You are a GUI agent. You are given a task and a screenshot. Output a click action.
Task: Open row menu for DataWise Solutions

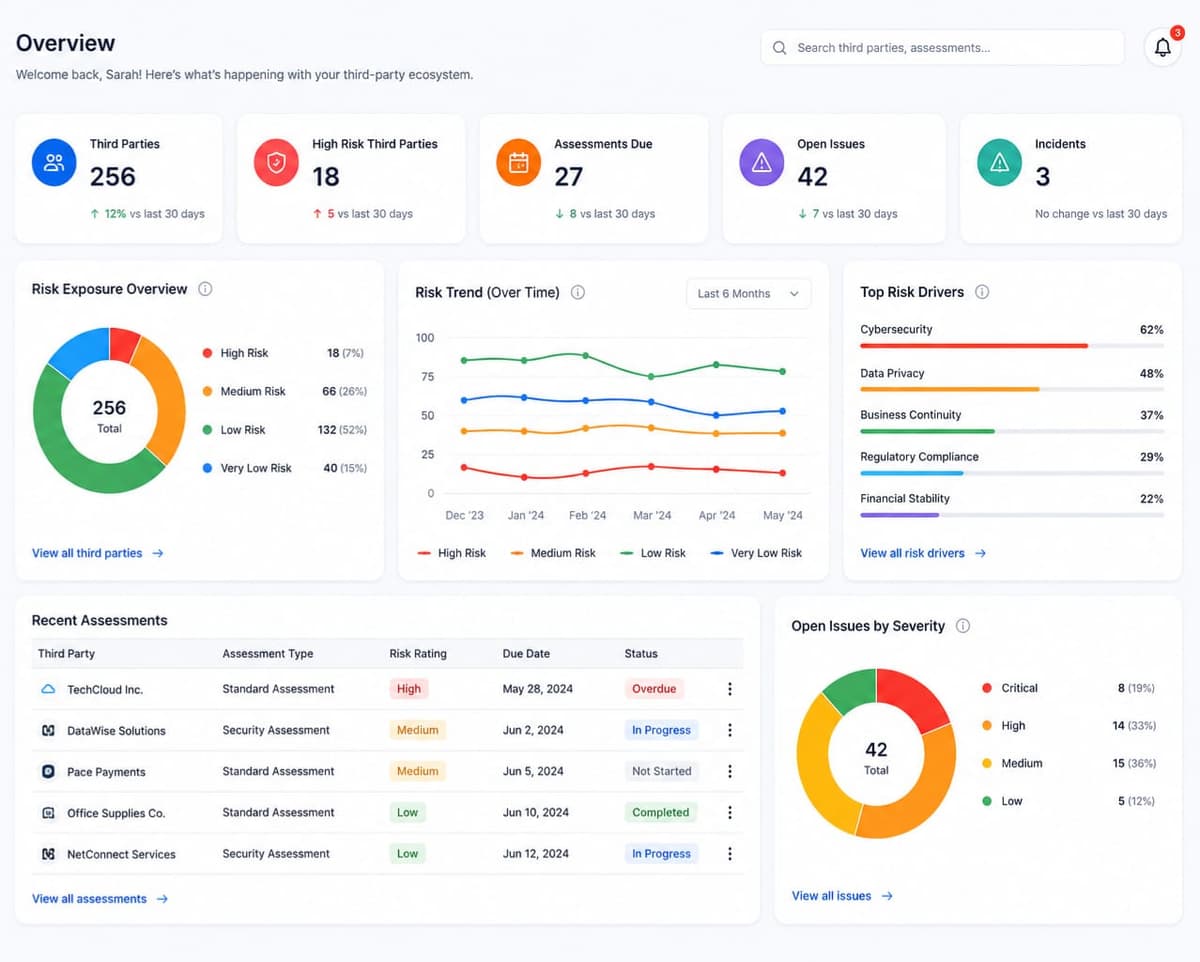point(730,730)
